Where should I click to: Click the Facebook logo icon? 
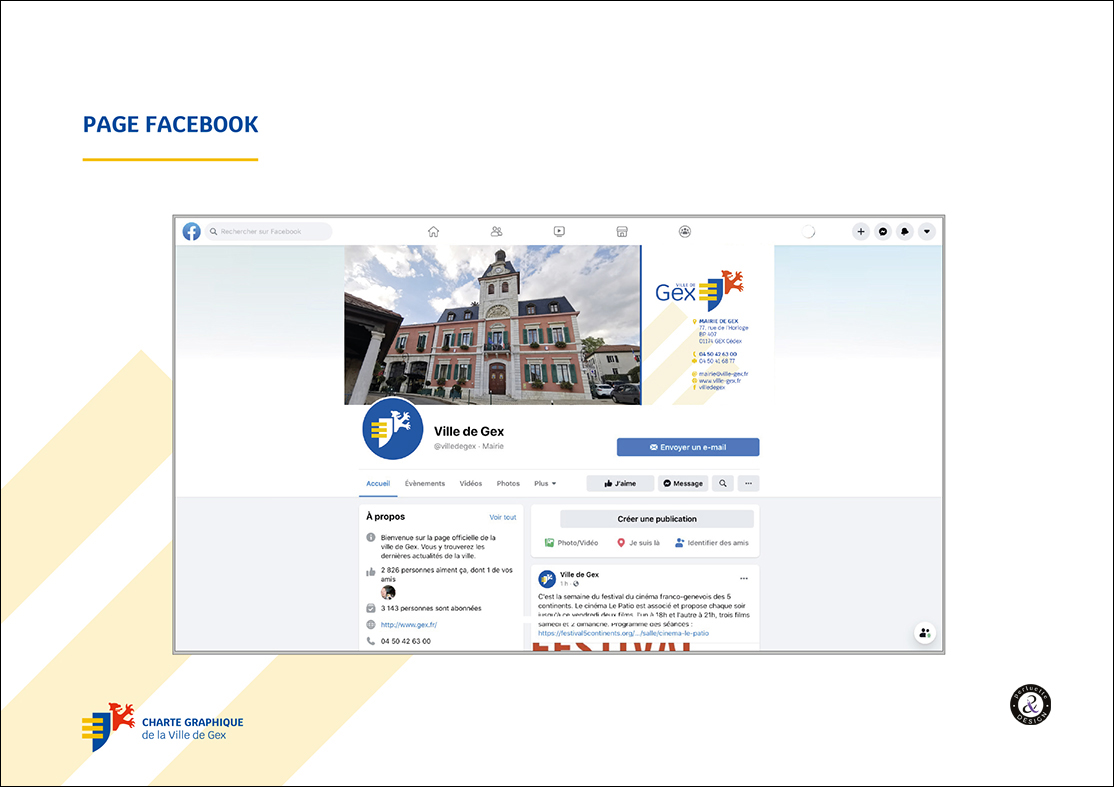(x=191, y=231)
